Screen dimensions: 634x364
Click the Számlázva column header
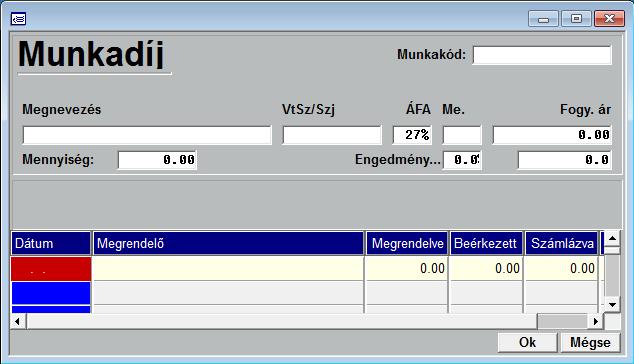561,243
